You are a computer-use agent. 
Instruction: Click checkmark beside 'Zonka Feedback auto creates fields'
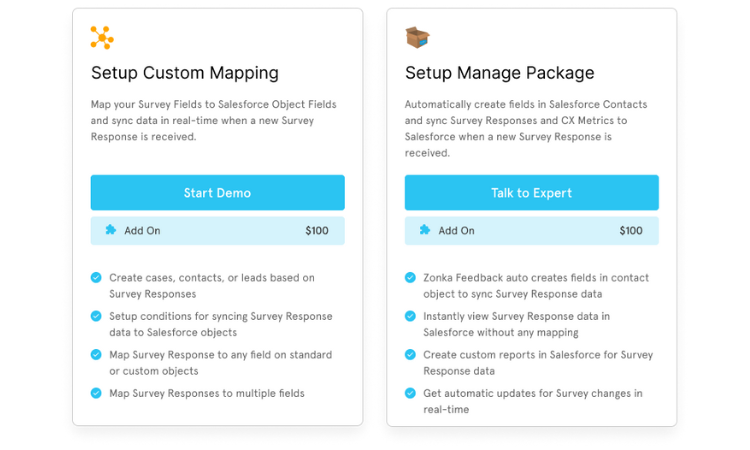pos(410,278)
